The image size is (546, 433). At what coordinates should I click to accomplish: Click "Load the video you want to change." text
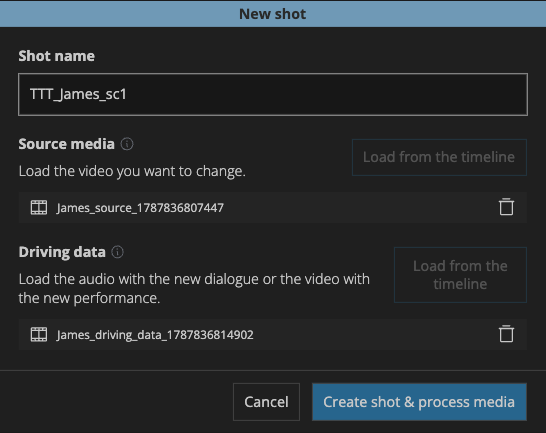[132, 171]
